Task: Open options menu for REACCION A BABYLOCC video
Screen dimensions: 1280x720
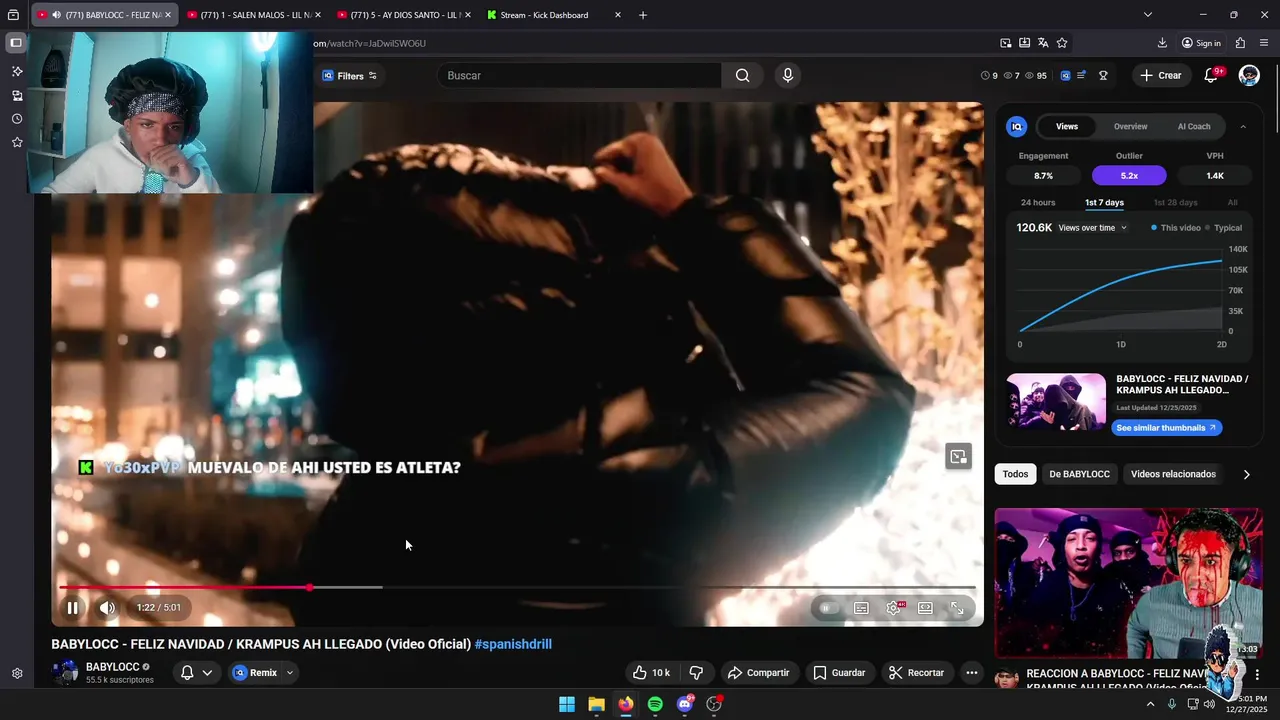Action: click(1257, 675)
